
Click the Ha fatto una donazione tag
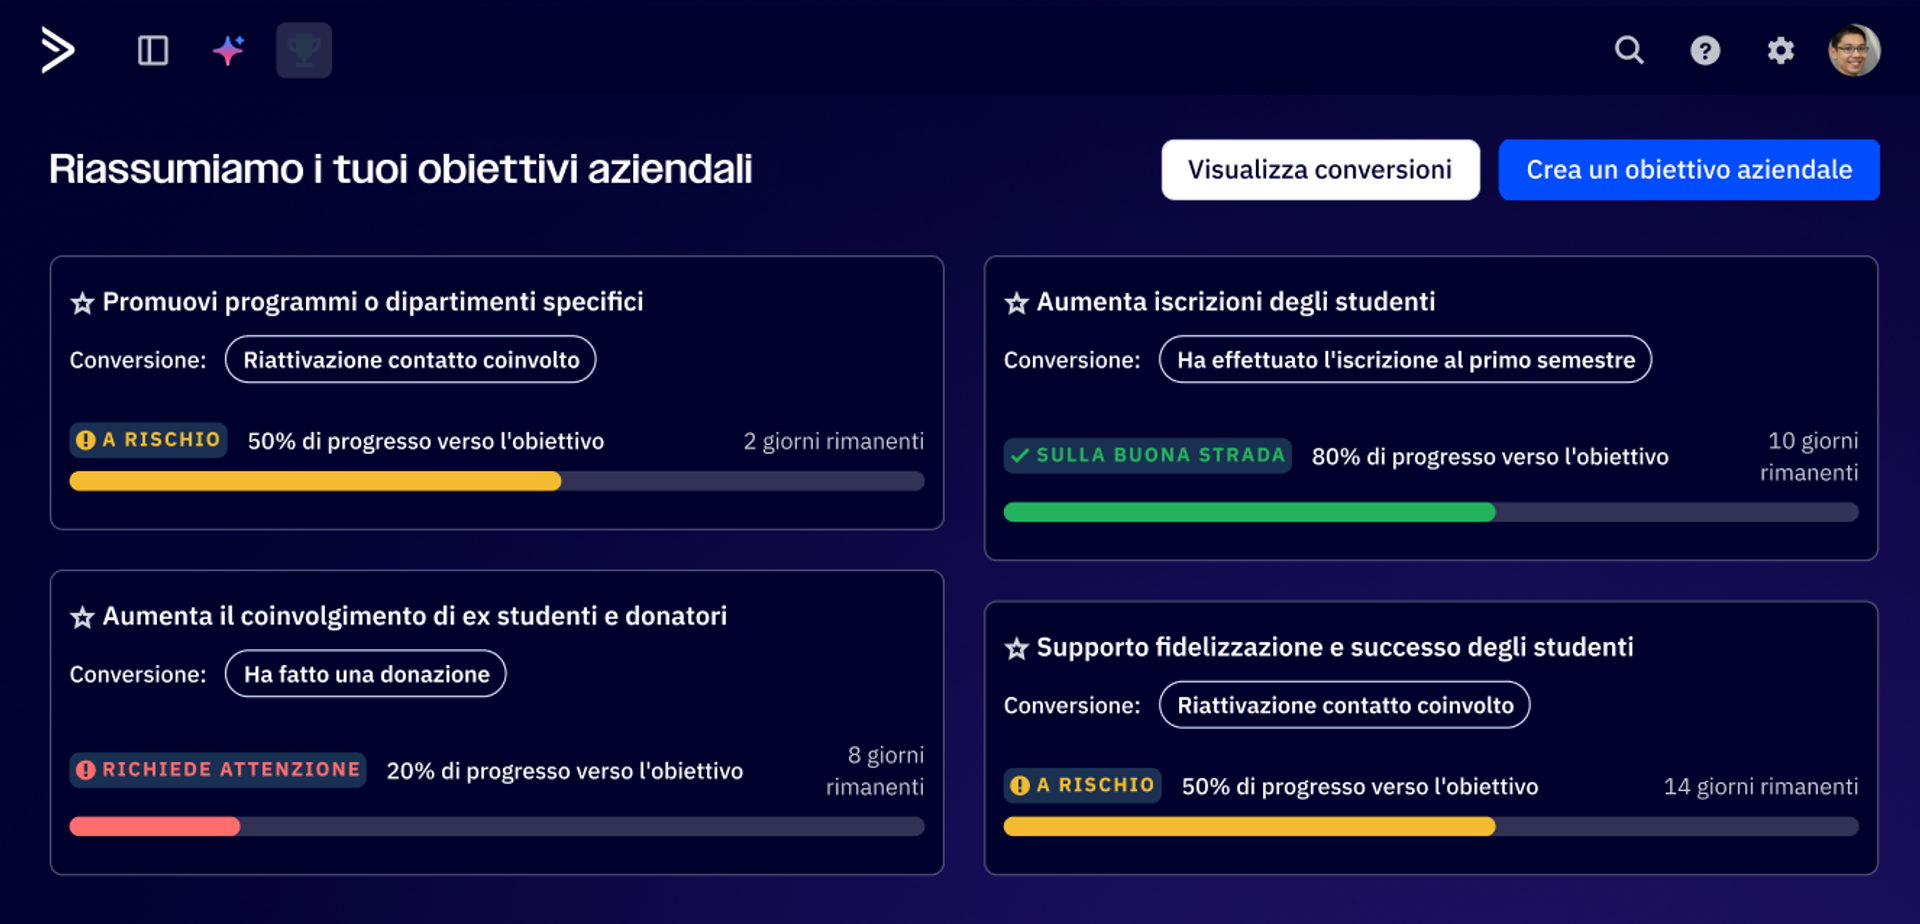point(366,674)
